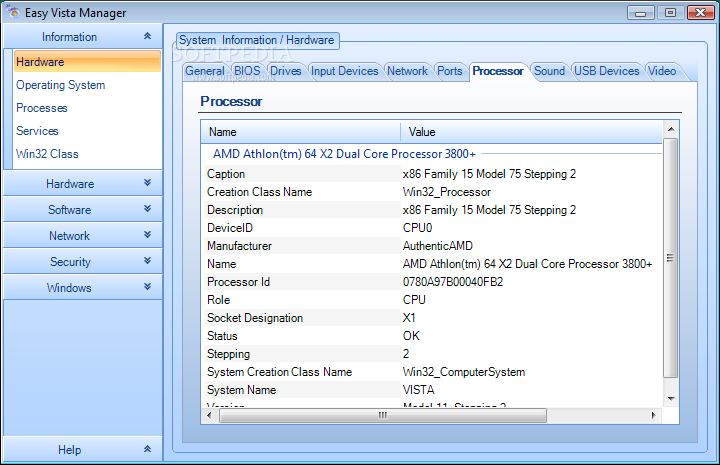The image size is (720, 465).
Task: Expand the Software section
Action: click(x=83, y=209)
